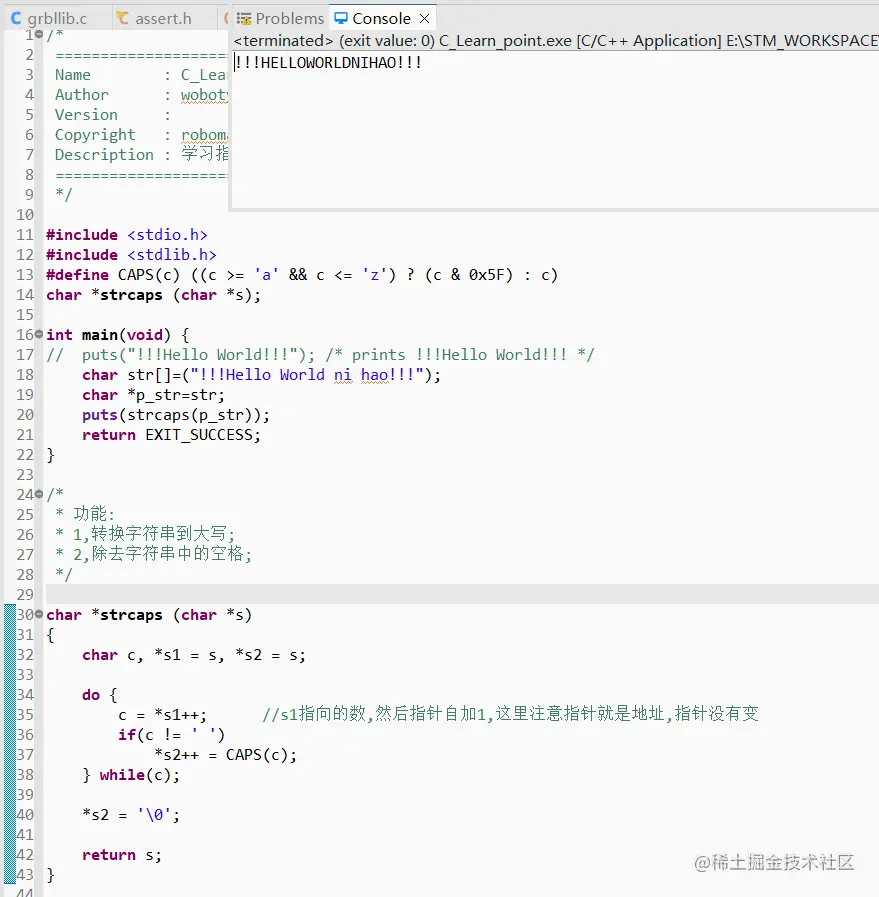The image size is (879, 897).
Task: Click the commented puts line 17
Action: 320,355
